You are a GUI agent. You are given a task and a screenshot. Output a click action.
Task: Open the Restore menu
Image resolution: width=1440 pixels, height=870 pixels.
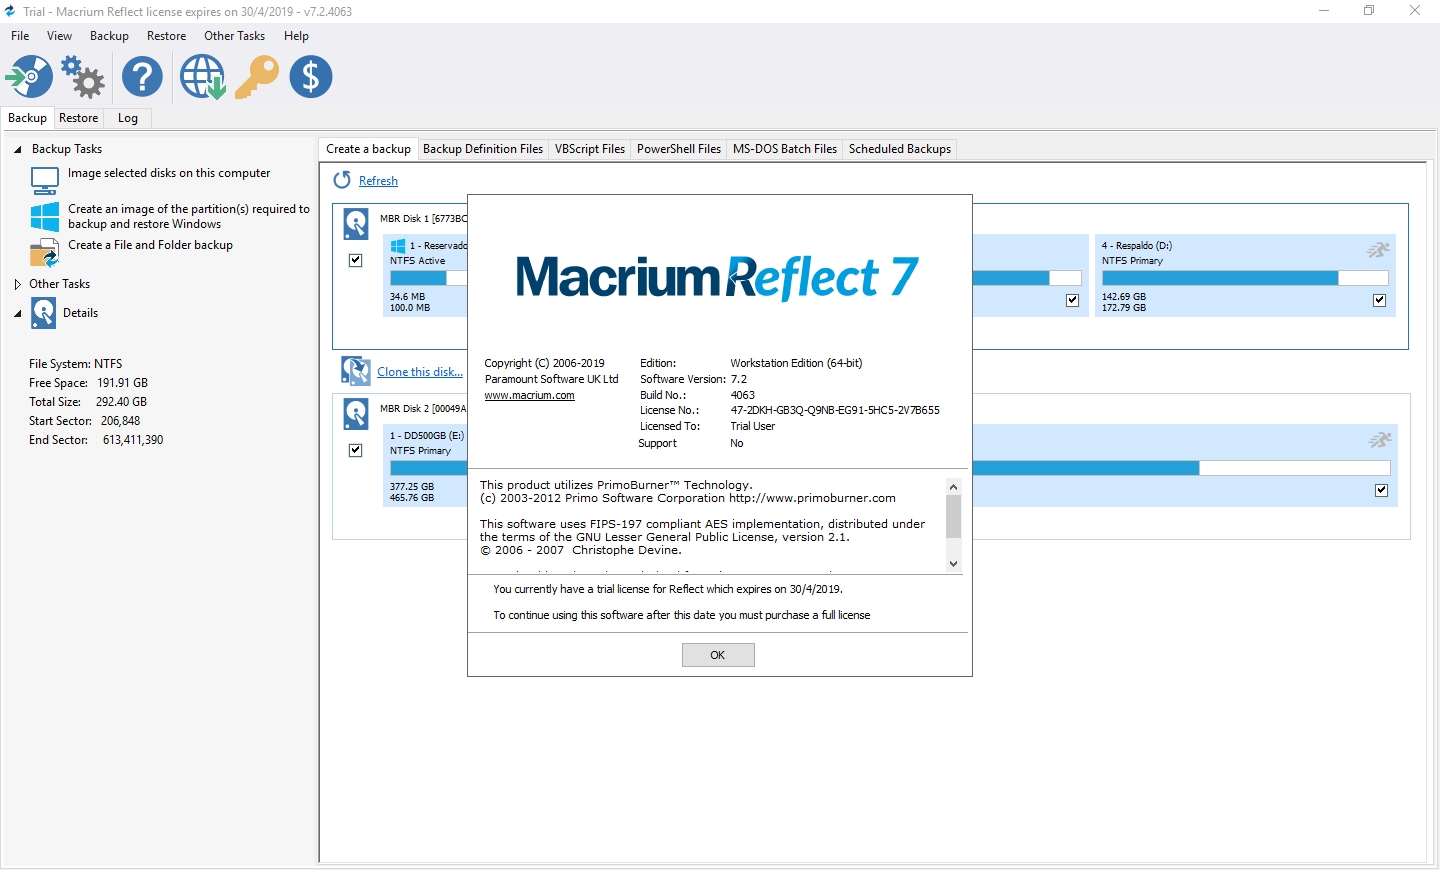pyautogui.click(x=166, y=36)
